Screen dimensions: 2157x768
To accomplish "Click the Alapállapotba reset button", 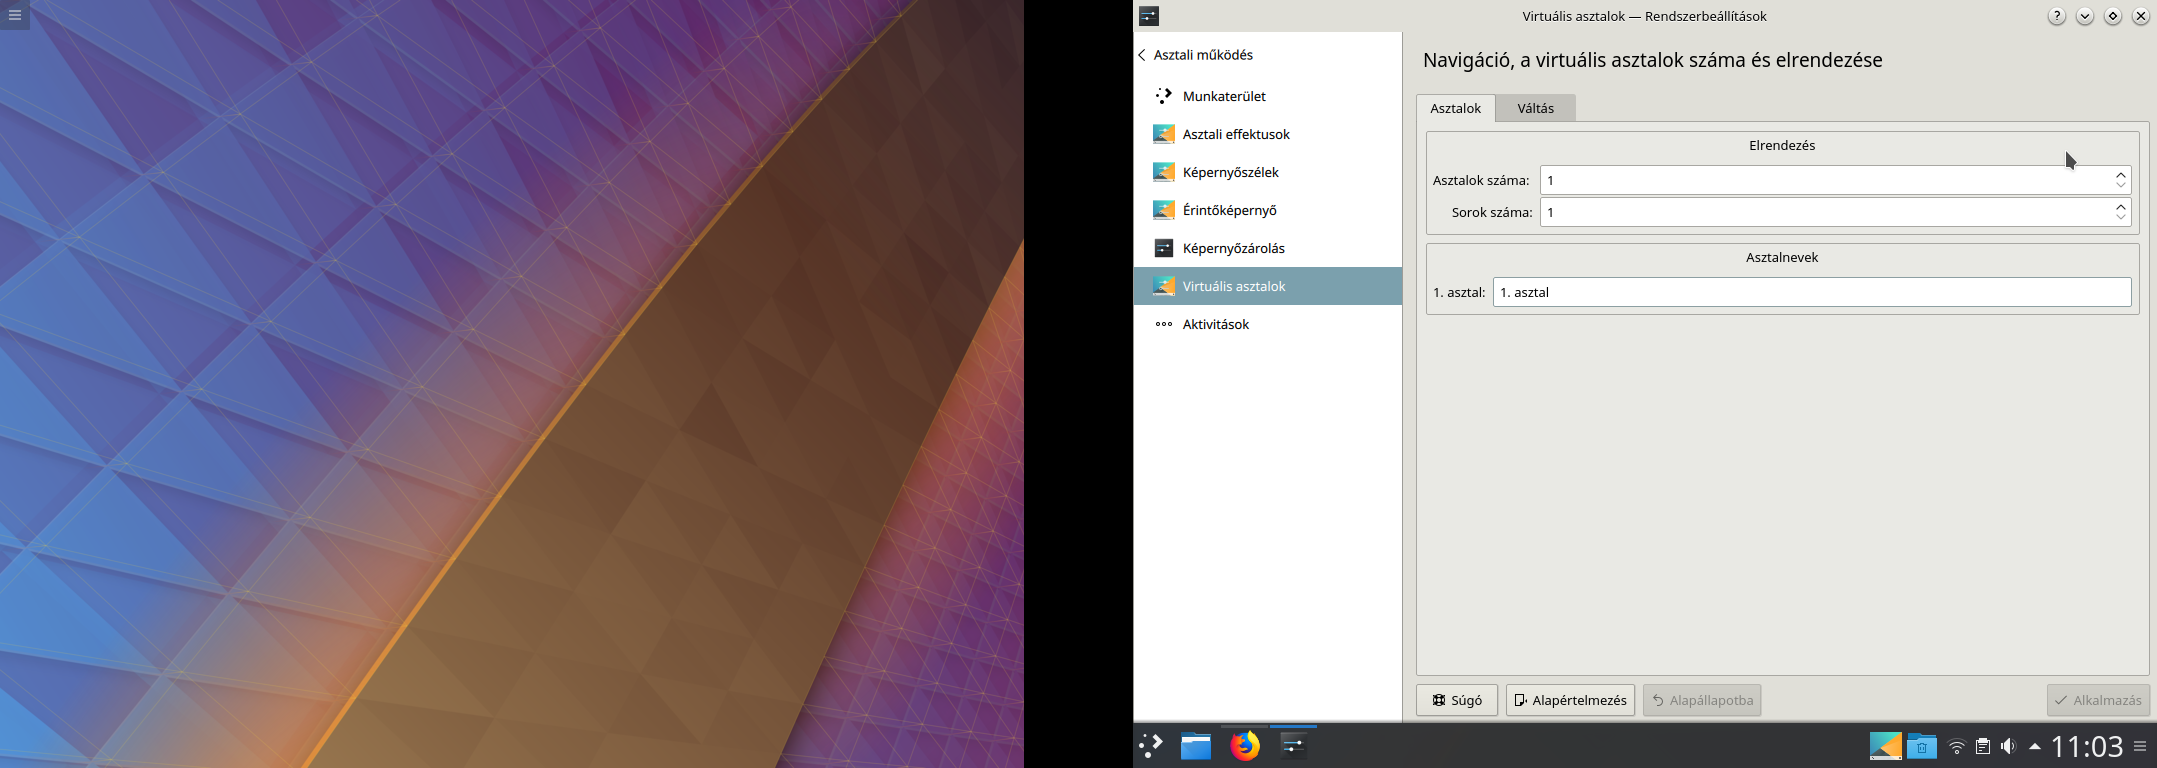I will pos(1702,700).
